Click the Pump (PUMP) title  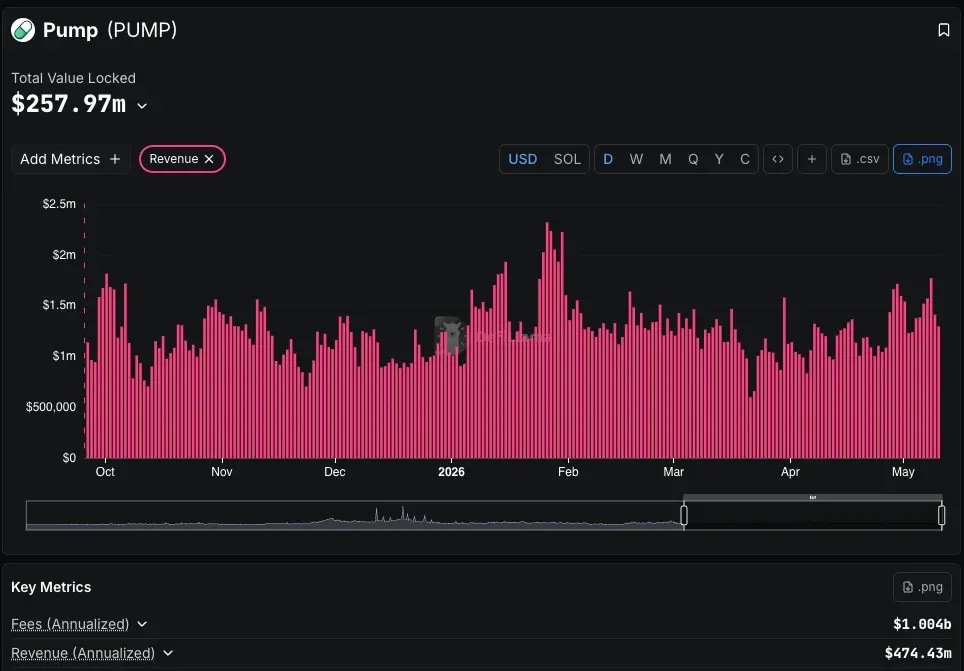(110, 30)
